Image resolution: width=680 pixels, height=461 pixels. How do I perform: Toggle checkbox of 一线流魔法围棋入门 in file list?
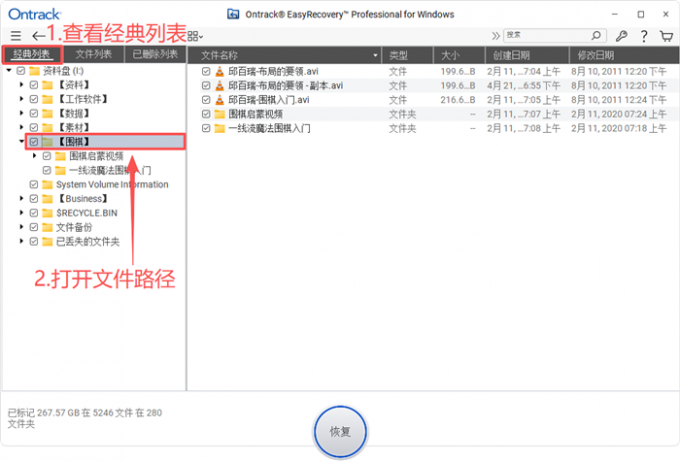(206, 129)
